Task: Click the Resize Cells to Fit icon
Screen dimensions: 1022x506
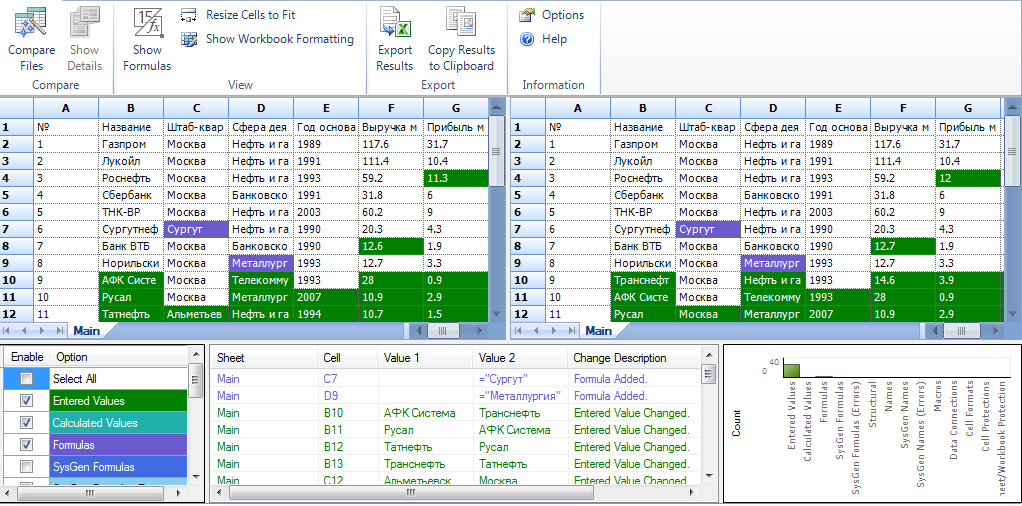Action: 189,15
